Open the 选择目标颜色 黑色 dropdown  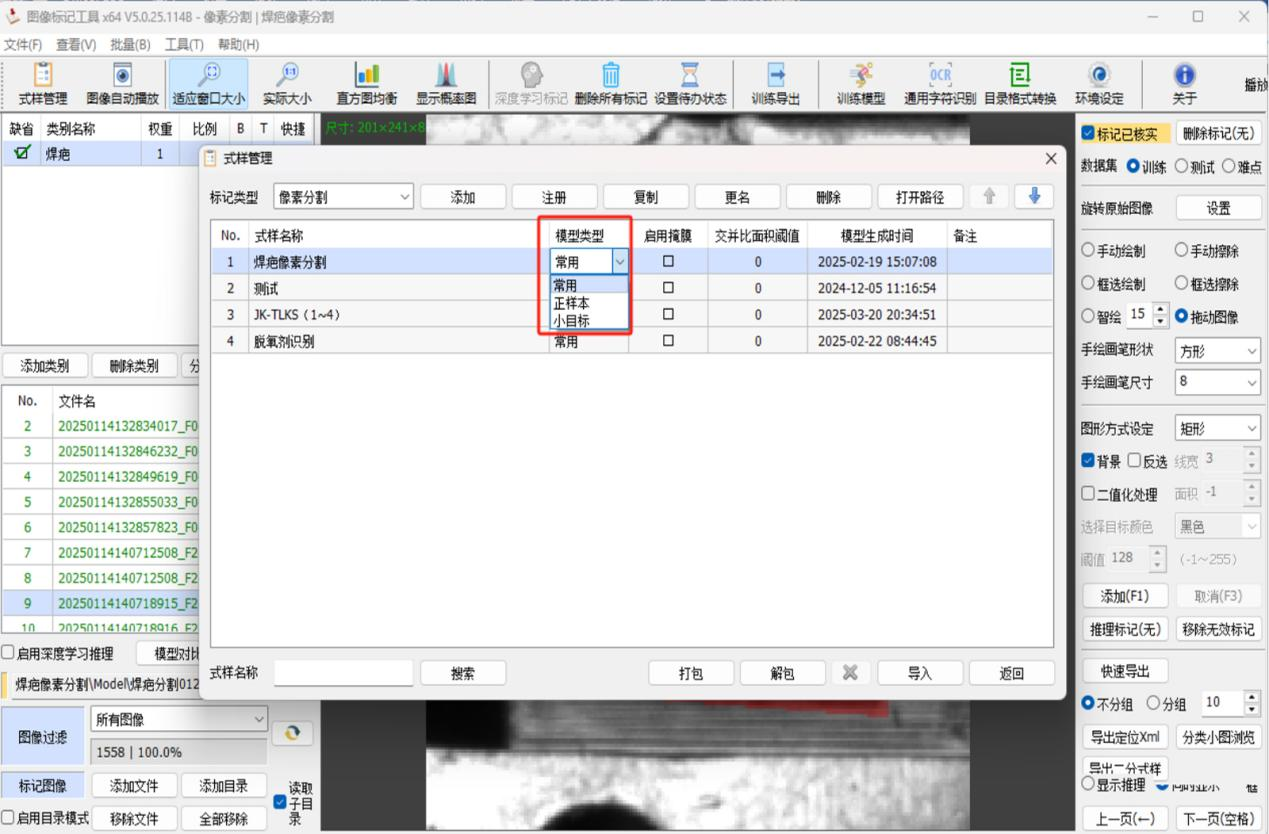1217,526
